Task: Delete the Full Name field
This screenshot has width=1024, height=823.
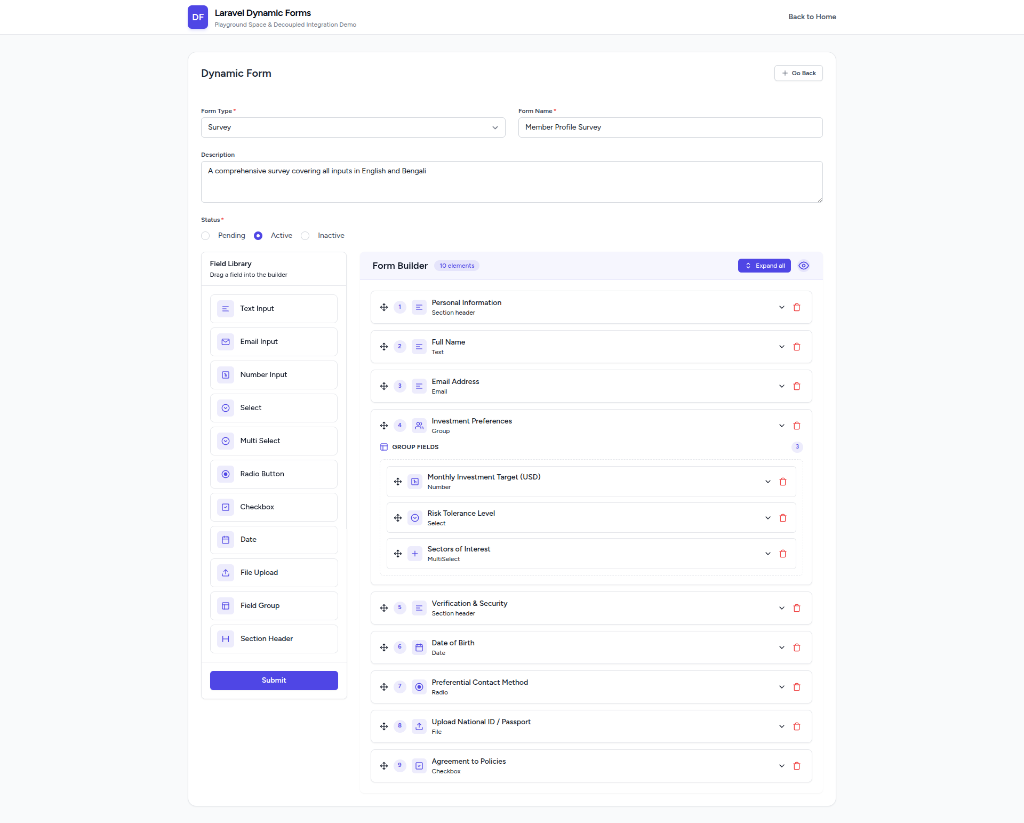Action: pyautogui.click(x=797, y=347)
